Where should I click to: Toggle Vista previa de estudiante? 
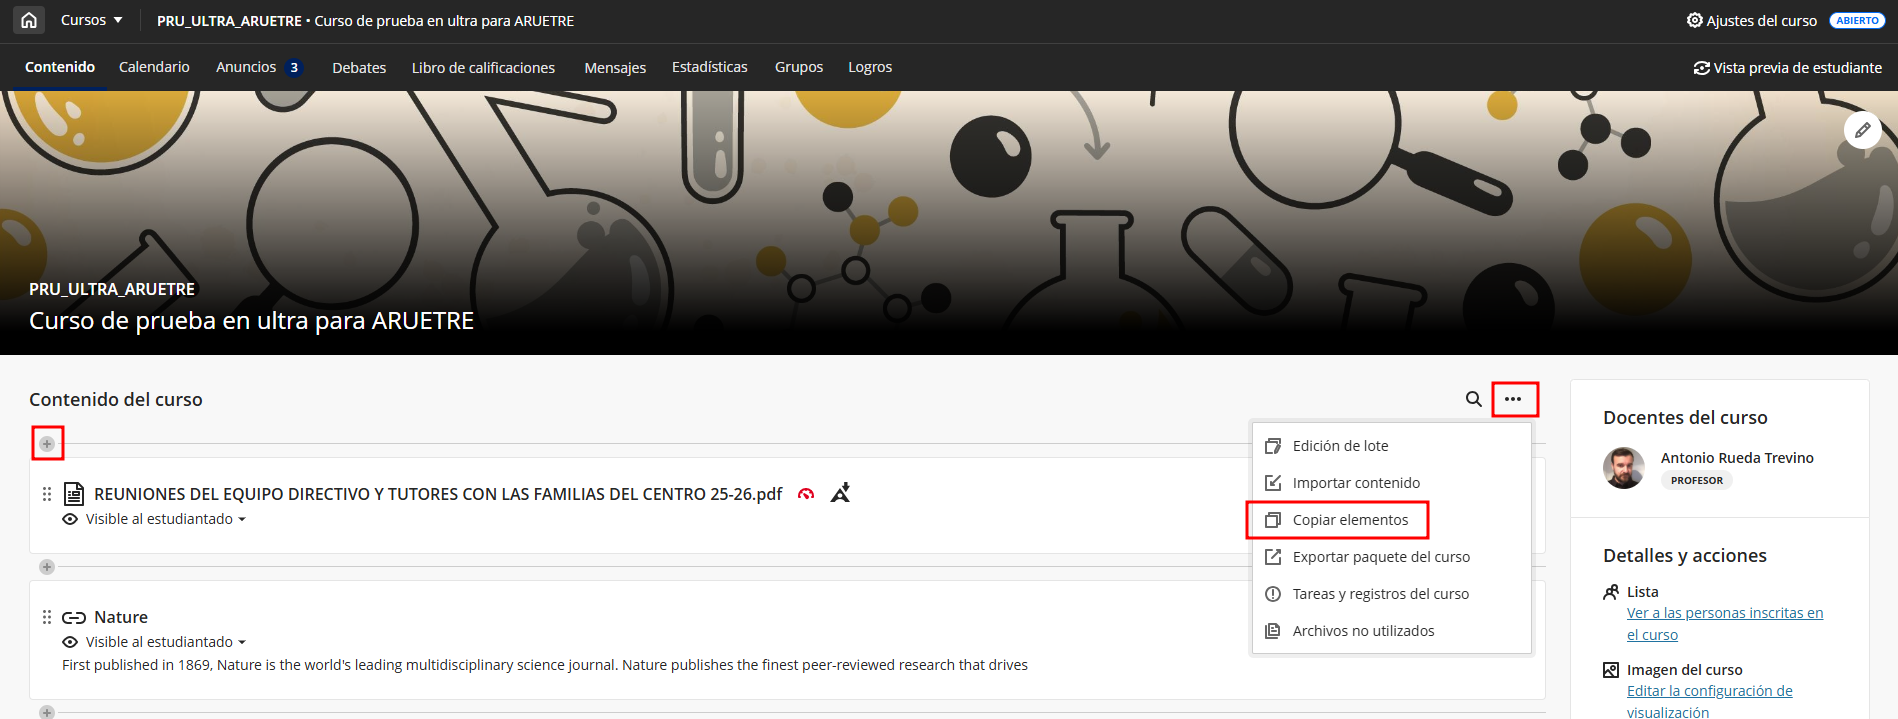click(x=1787, y=68)
